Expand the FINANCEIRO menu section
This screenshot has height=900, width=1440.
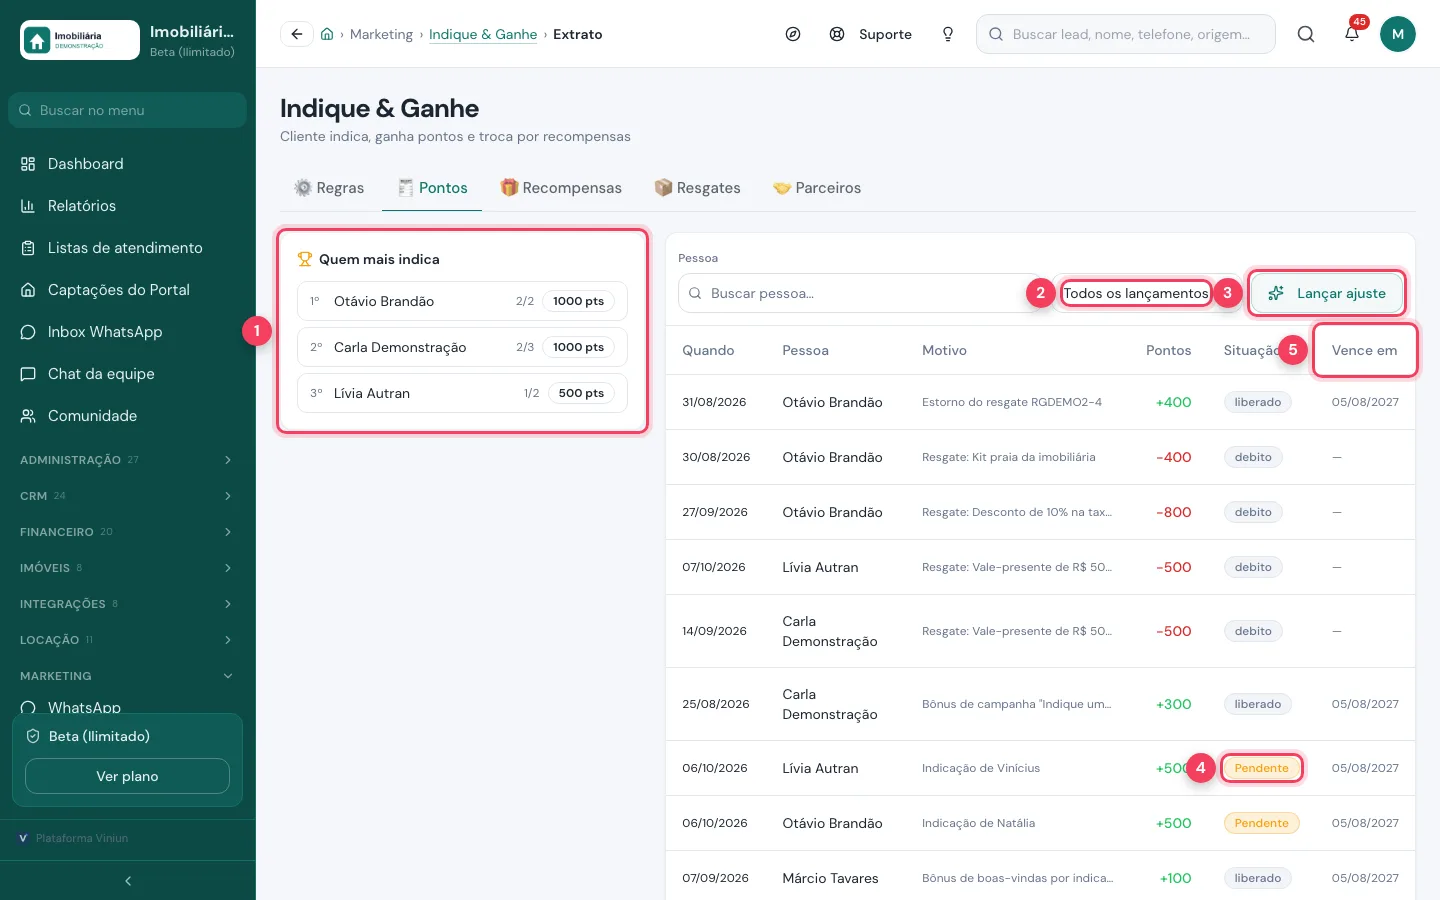[x=128, y=532]
